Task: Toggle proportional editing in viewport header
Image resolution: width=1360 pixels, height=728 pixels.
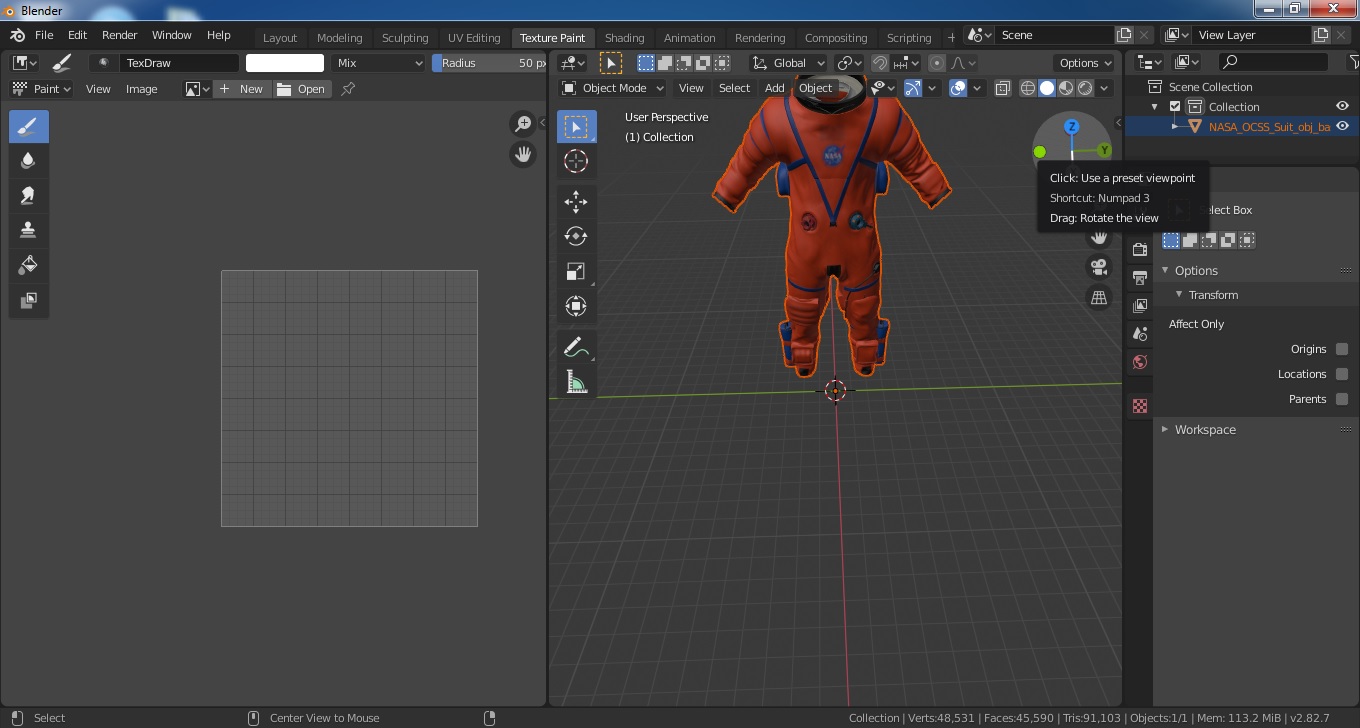Action: tap(936, 62)
